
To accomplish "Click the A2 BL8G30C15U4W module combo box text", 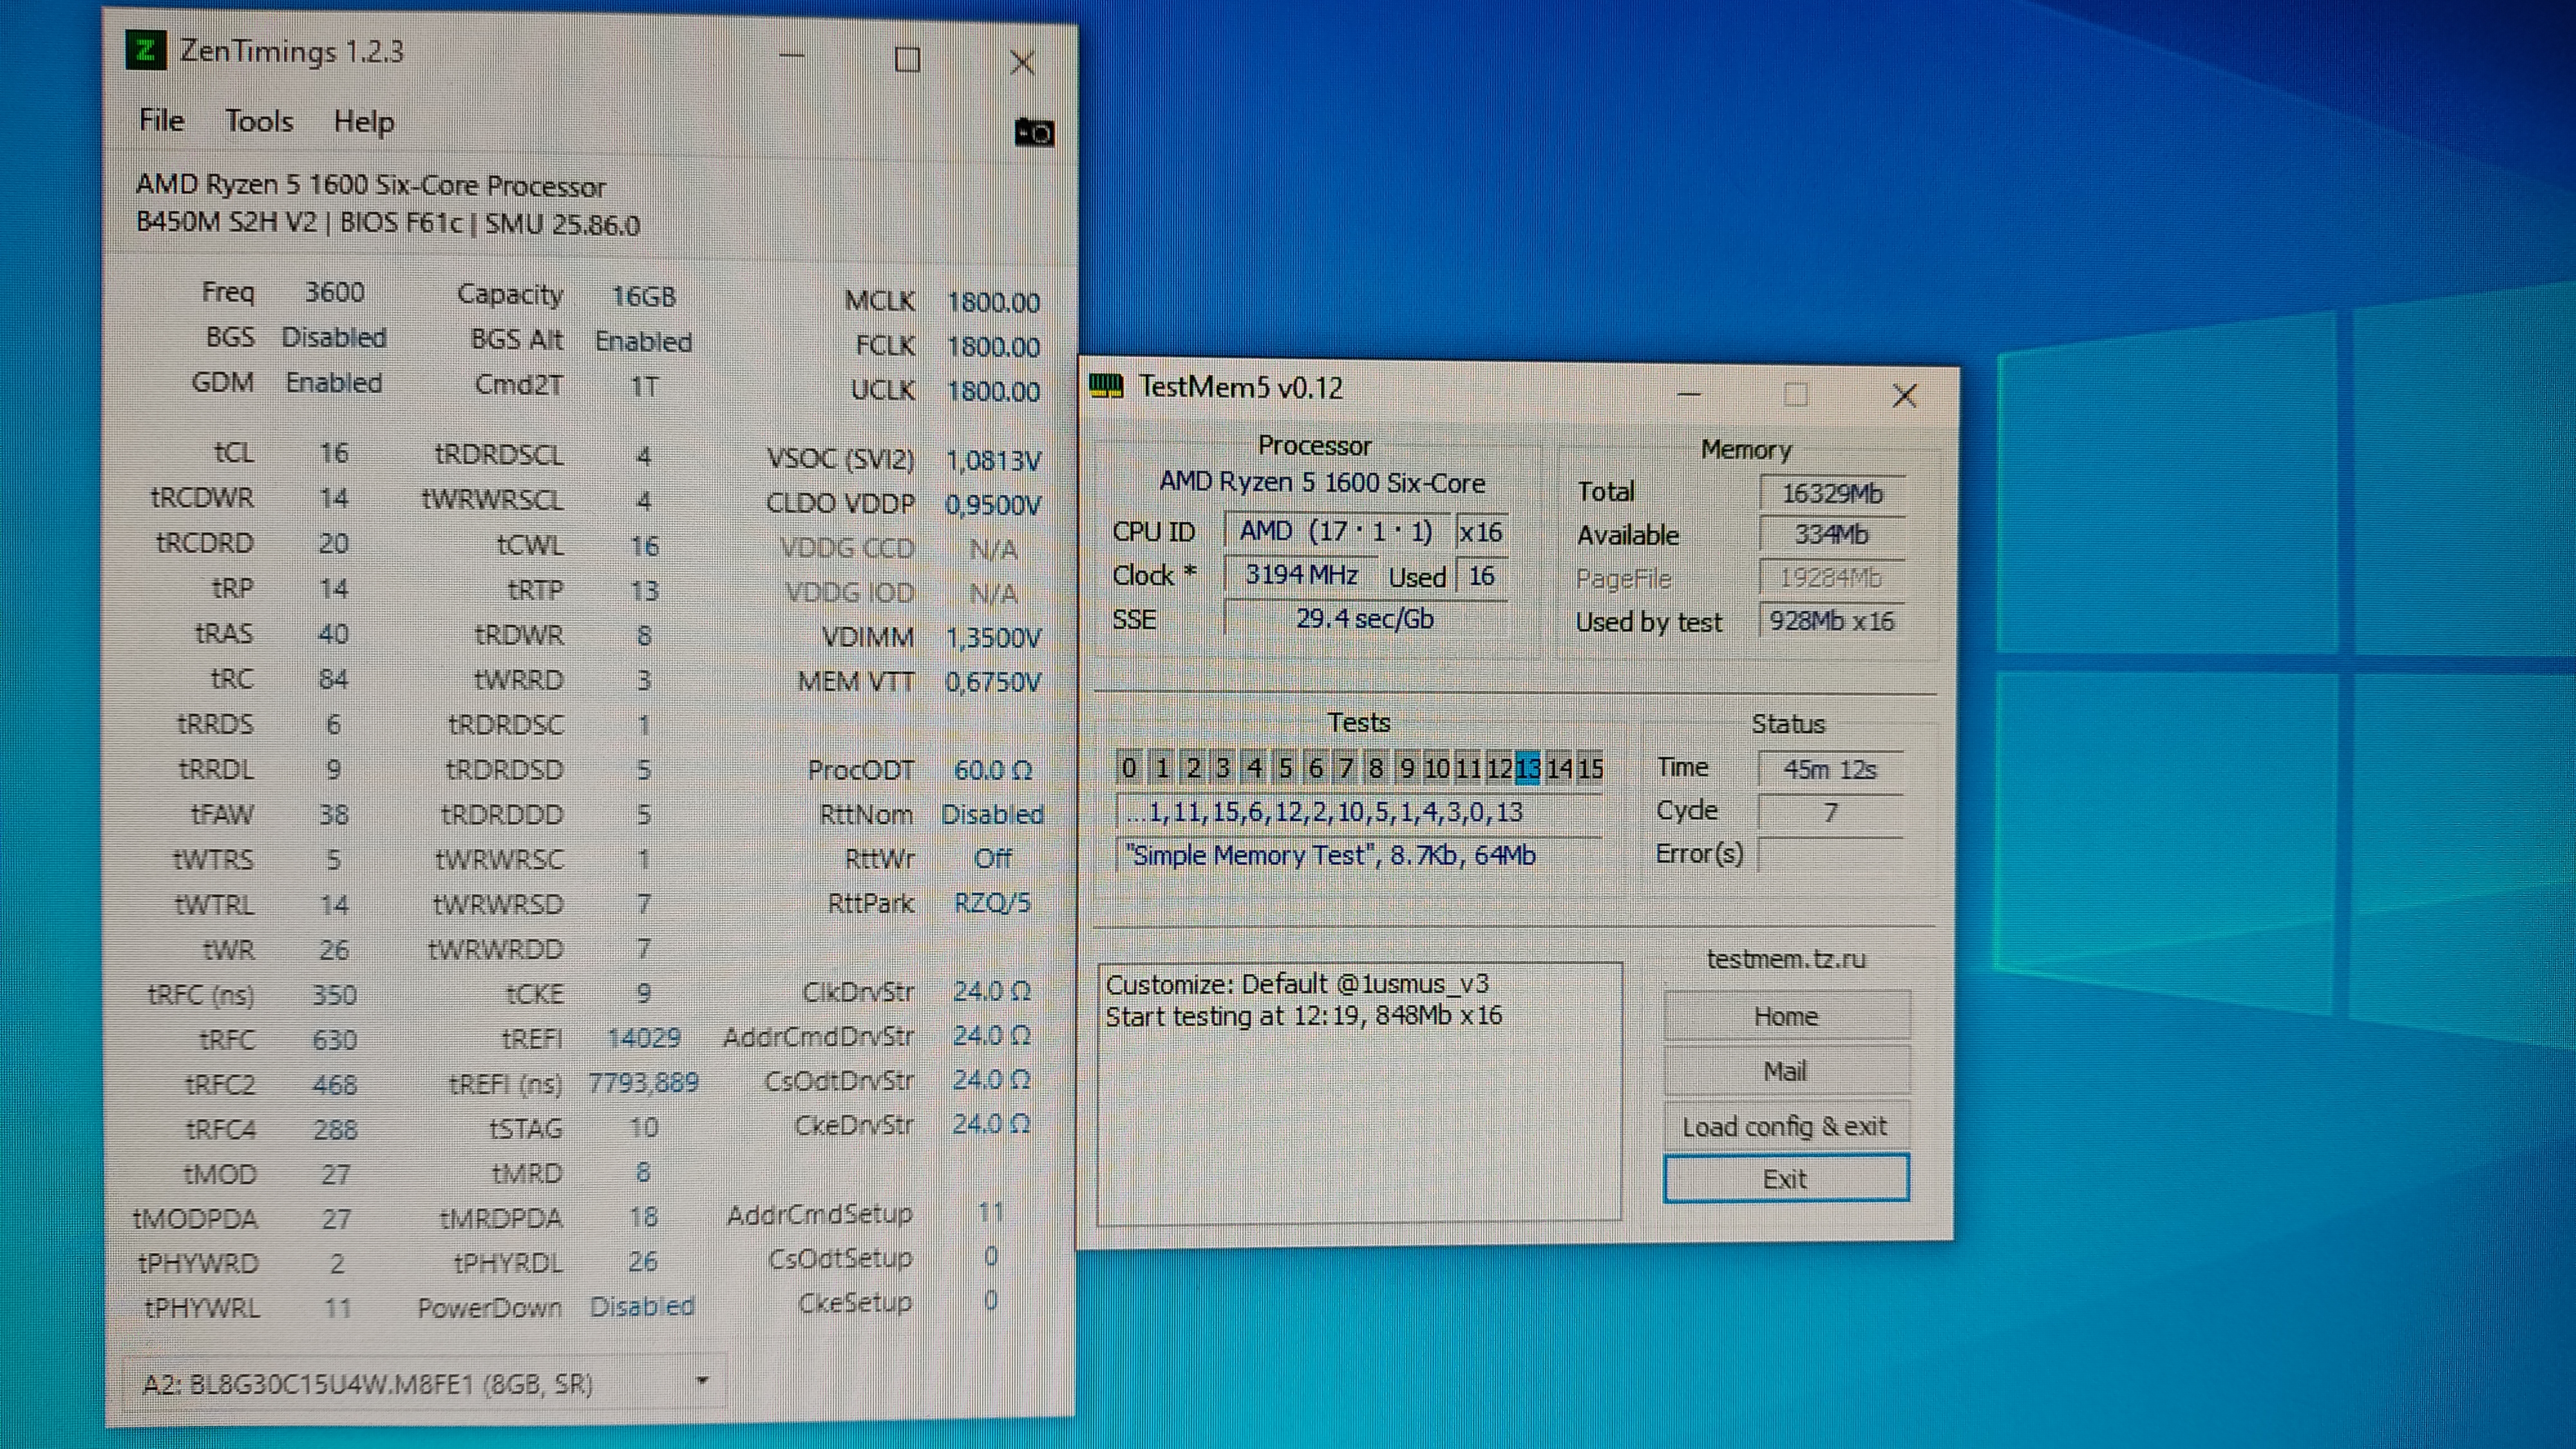I will click(368, 1384).
